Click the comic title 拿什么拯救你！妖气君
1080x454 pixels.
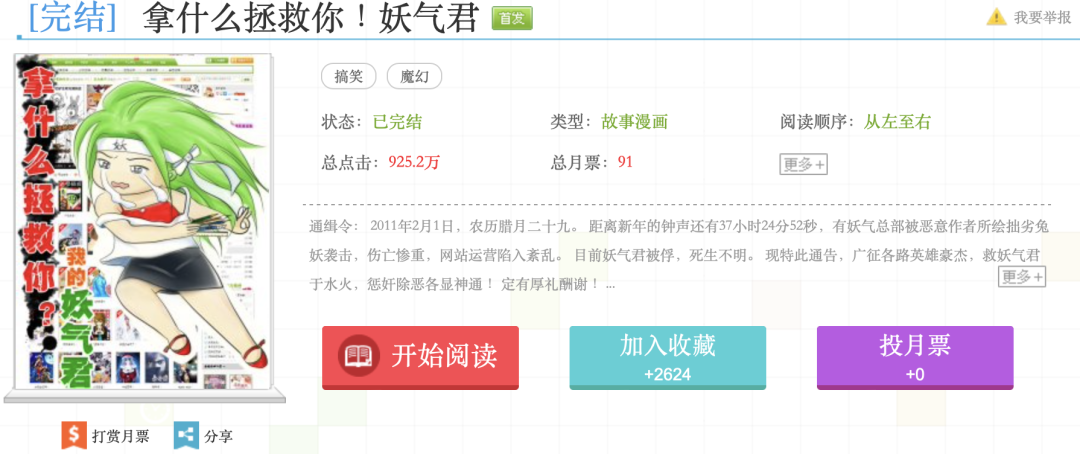[x=310, y=19]
